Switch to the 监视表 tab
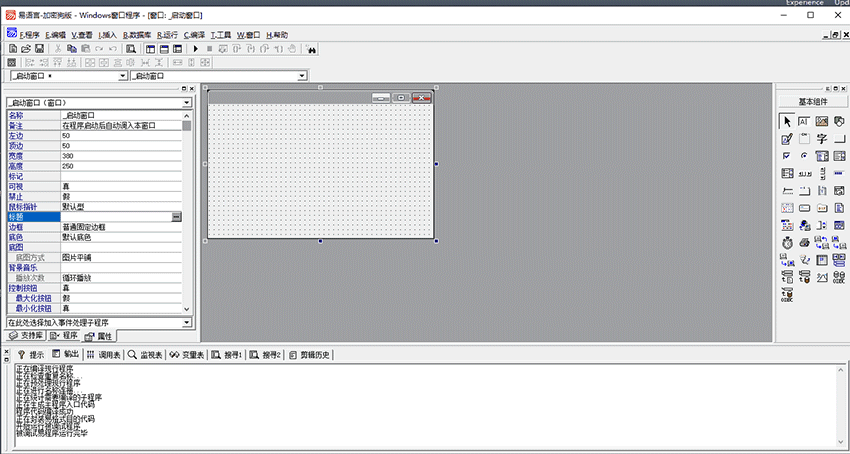 145,355
